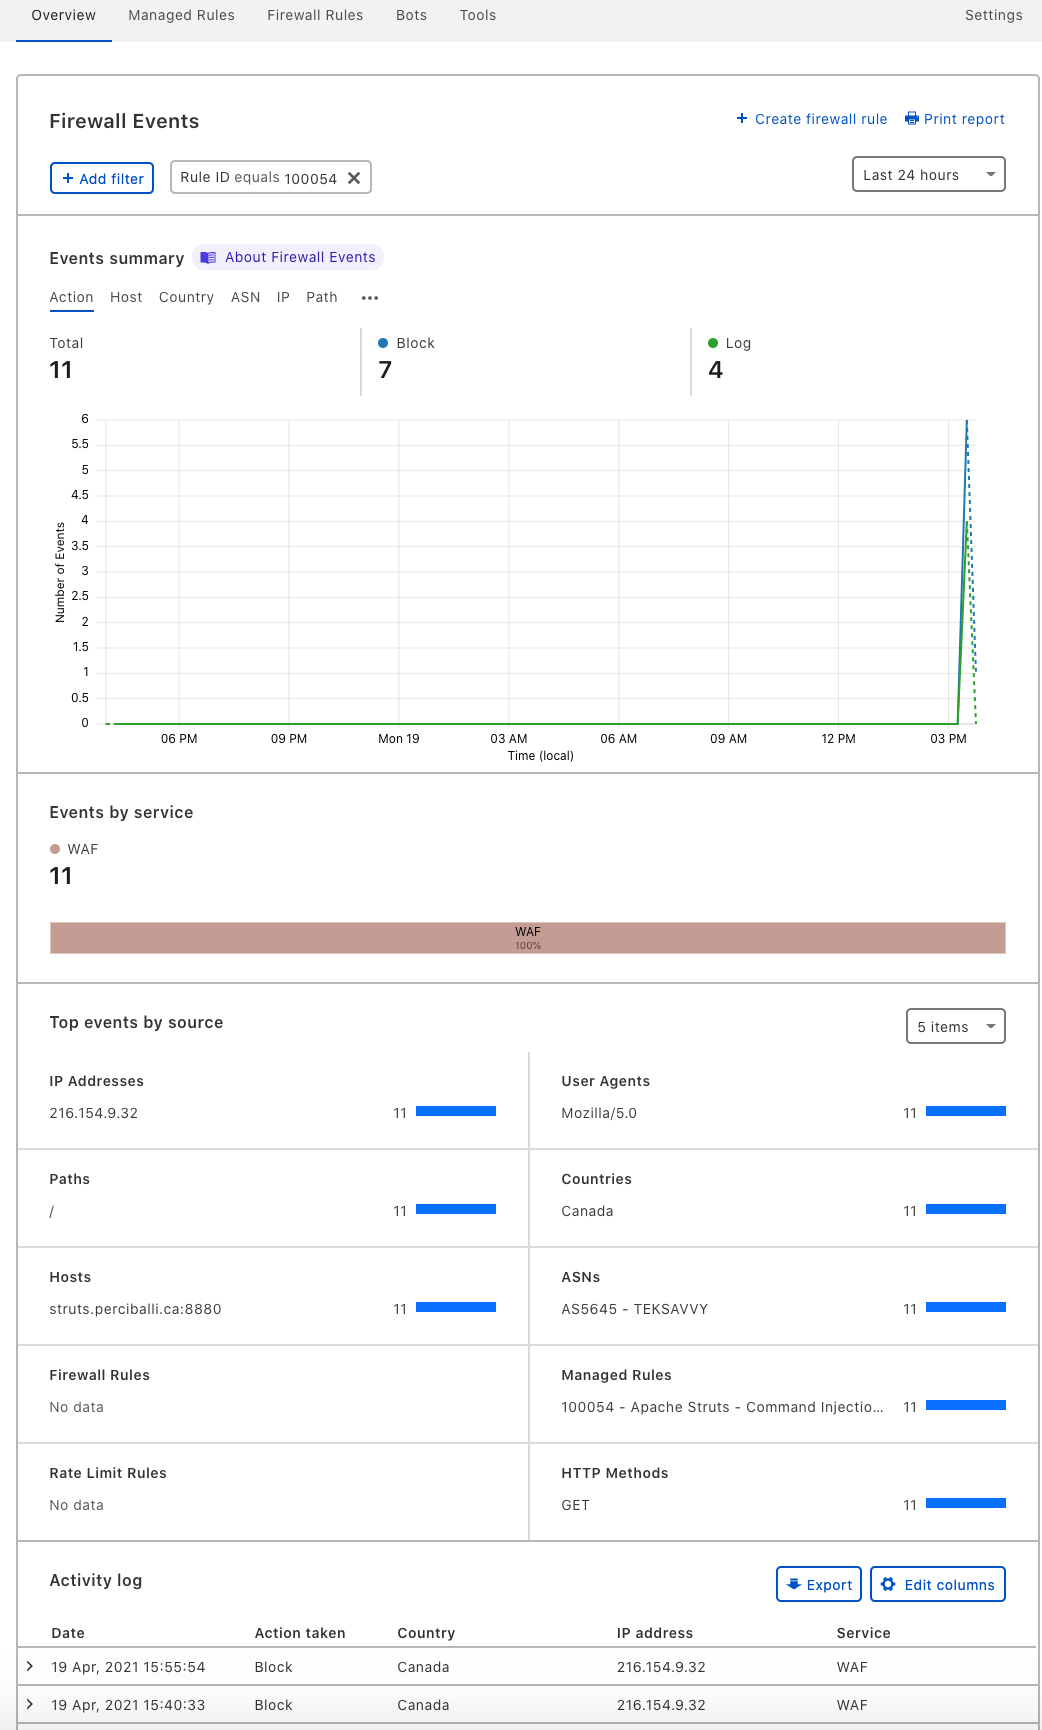Toggle the Log series legend dot
1042x1730 pixels.
point(713,343)
